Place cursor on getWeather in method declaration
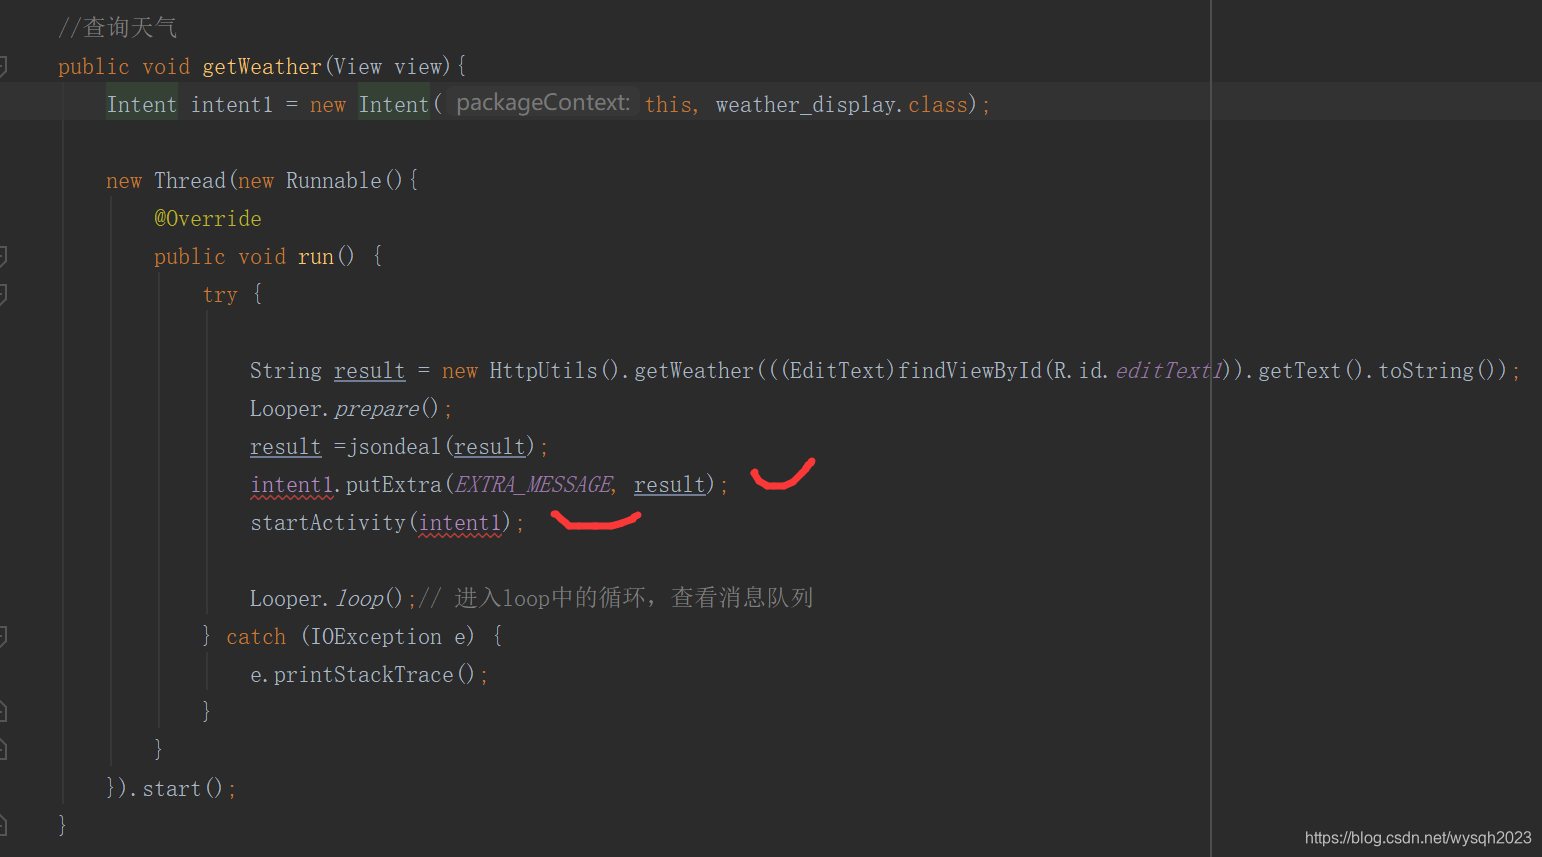 coord(262,67)
